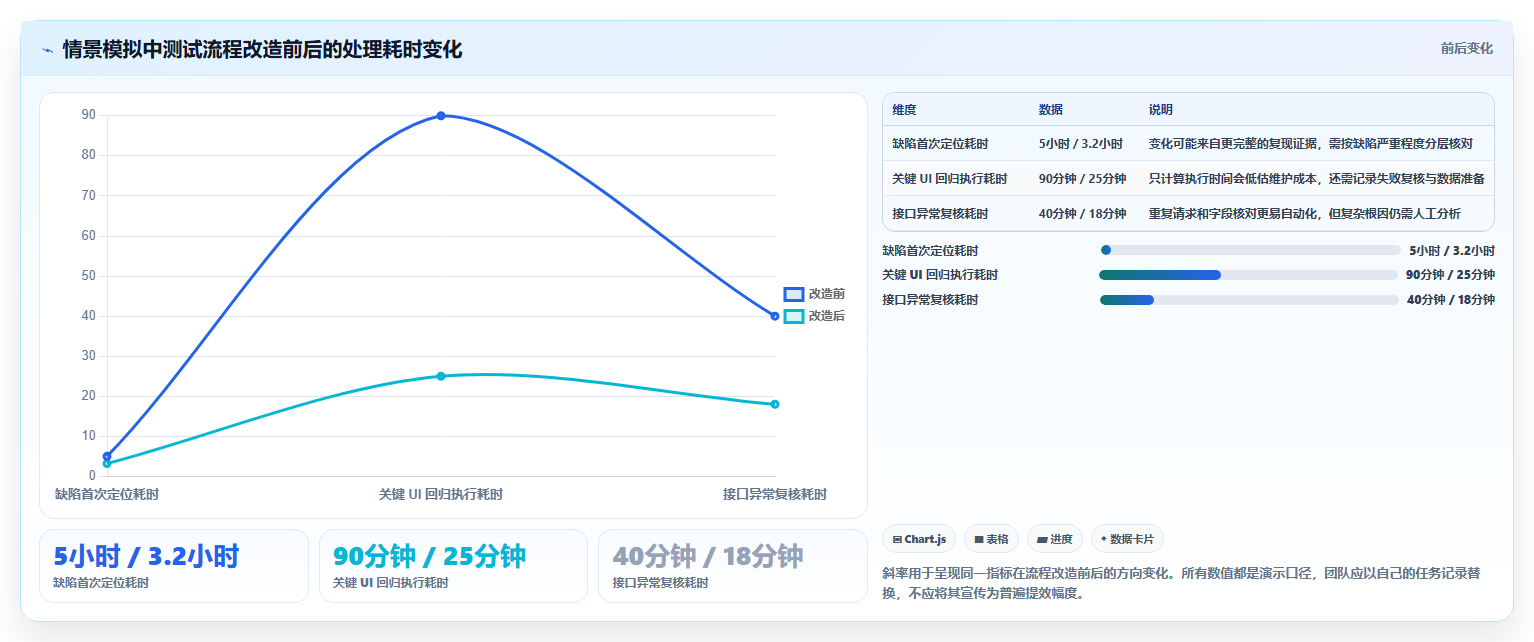Image resolution: width=1534 pixels, height=642 pixels.
Task: Click the 改造后 end point at 18
Action: pos(775,404)
